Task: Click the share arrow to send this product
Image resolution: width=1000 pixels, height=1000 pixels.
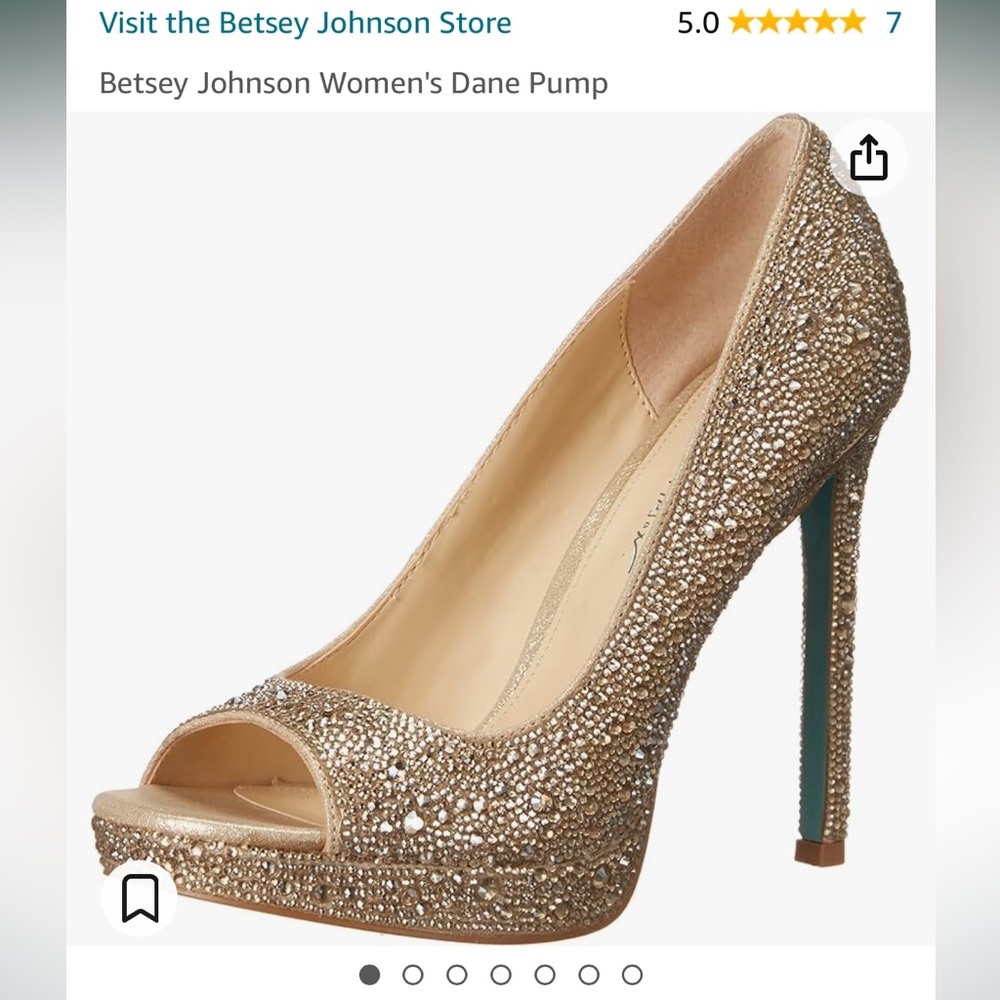Action: (x=871, y=157)
